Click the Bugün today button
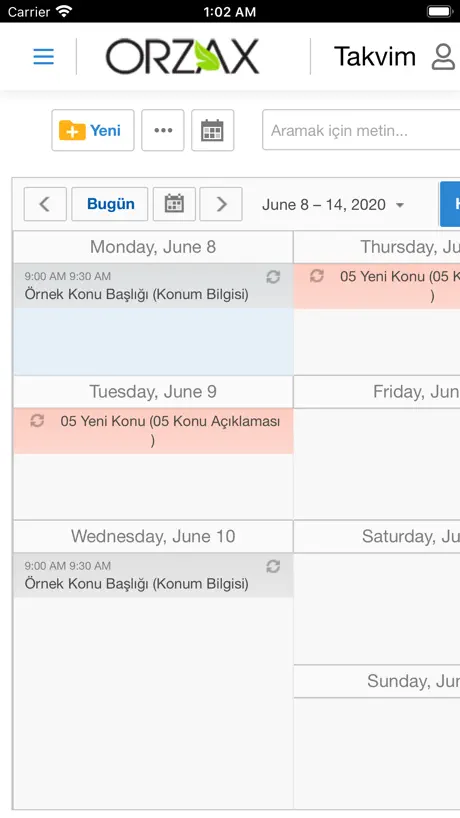 110,204
